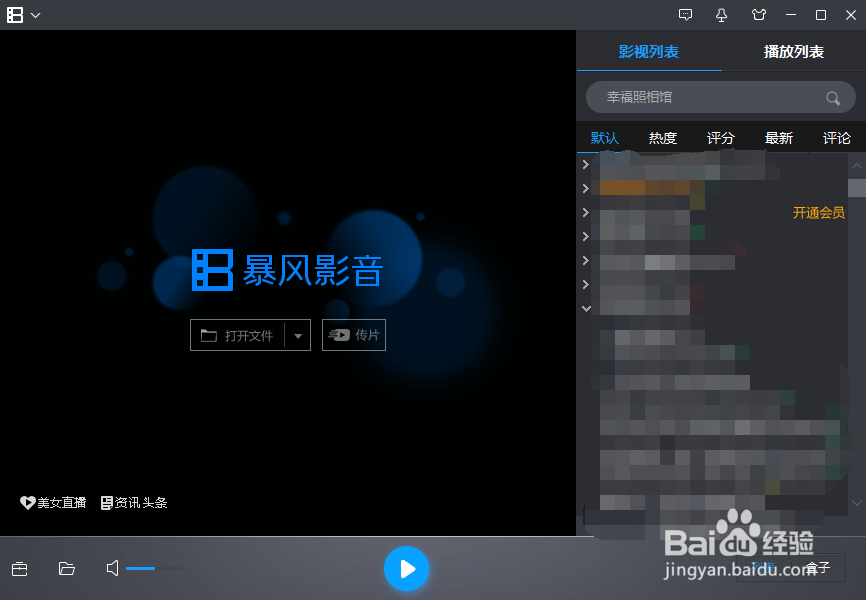Click the search box showing 幸福照相馆
This screenshot has height=600, width=866.
[720, 97]
